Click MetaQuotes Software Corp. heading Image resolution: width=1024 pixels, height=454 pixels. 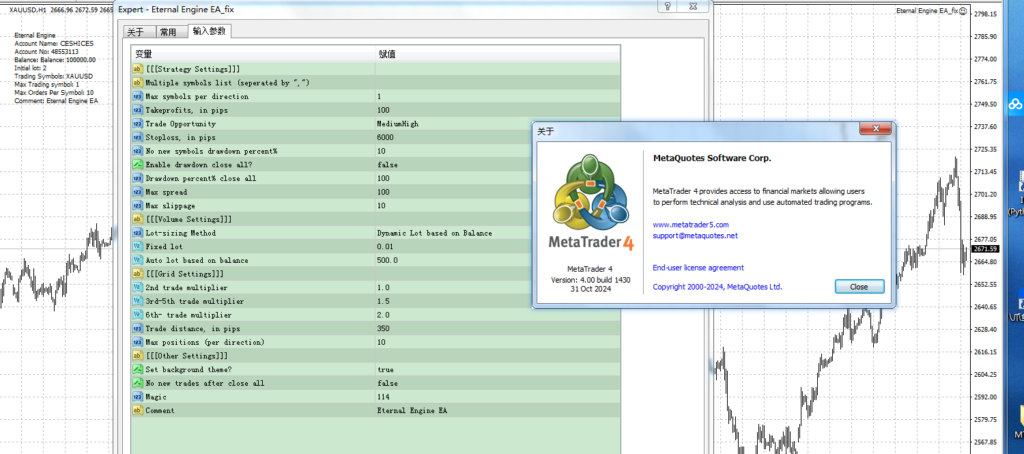[x=712, y=158]
